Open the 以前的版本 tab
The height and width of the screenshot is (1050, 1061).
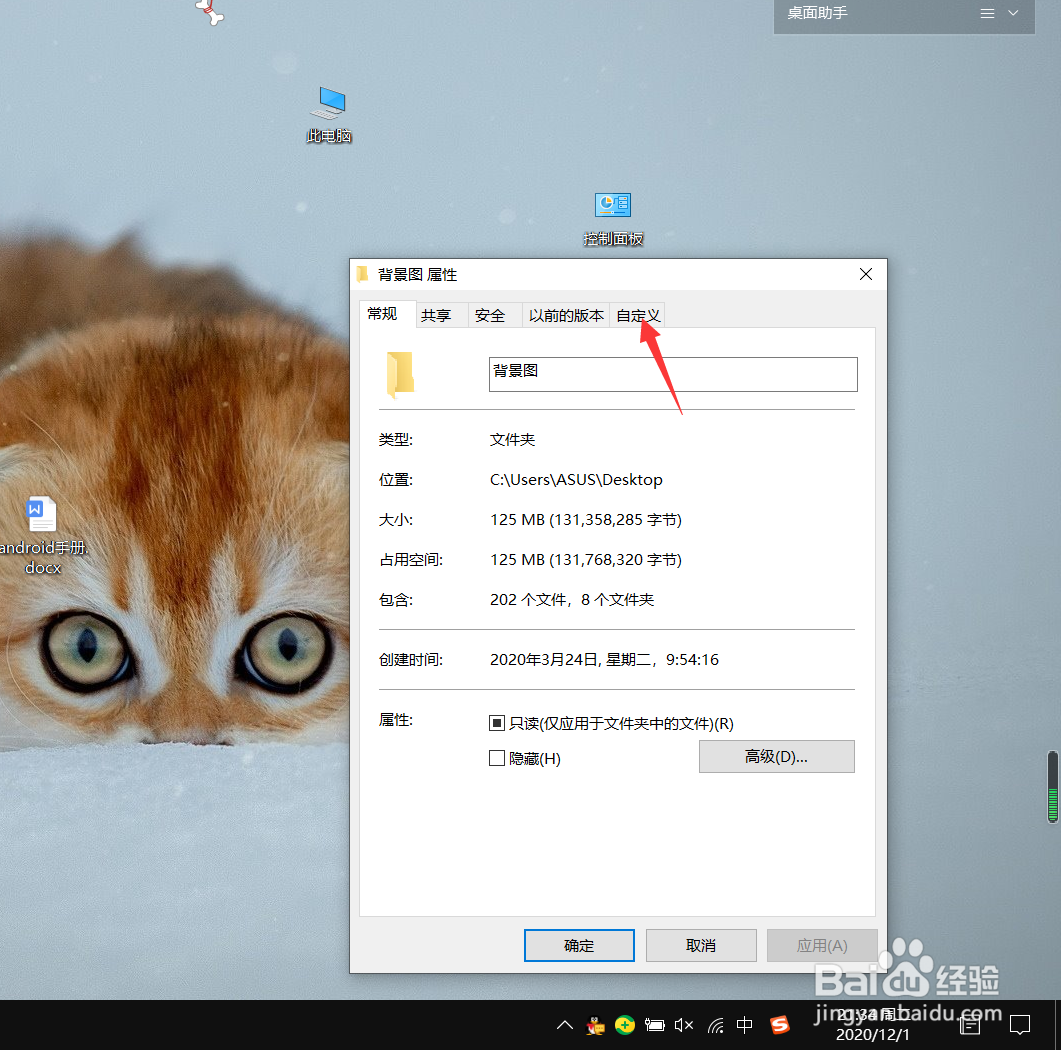point(566,315)
